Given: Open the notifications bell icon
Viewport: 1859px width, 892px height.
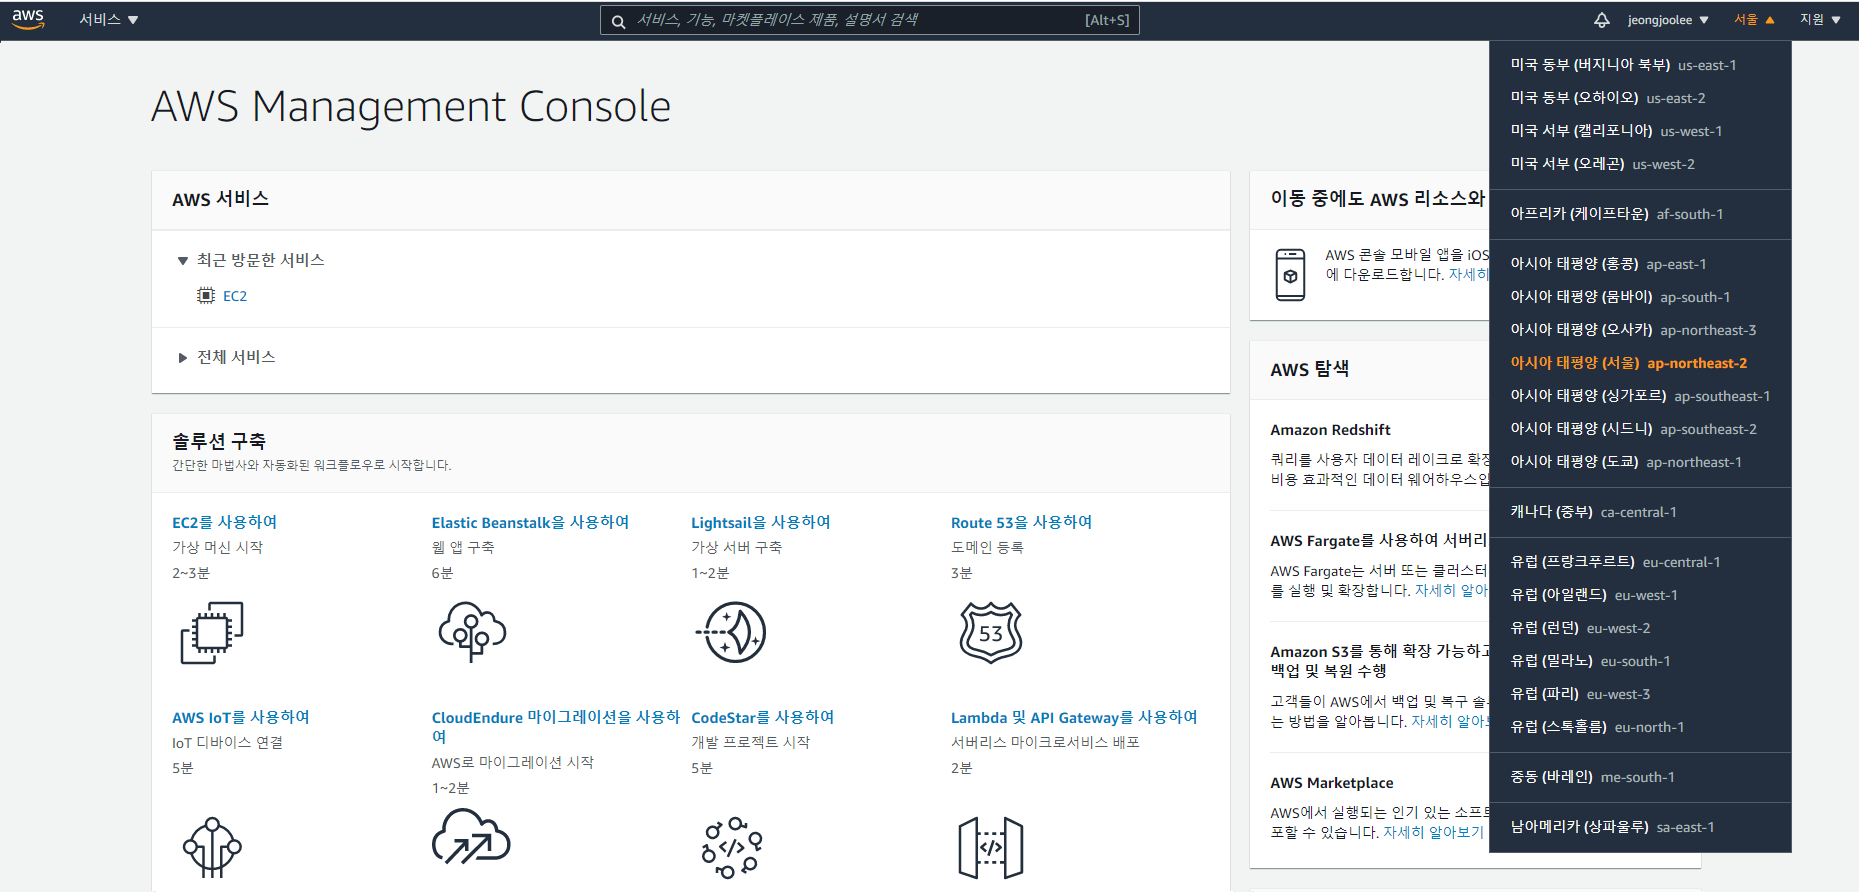Looking at the screenshot, I should point(1601,20).
